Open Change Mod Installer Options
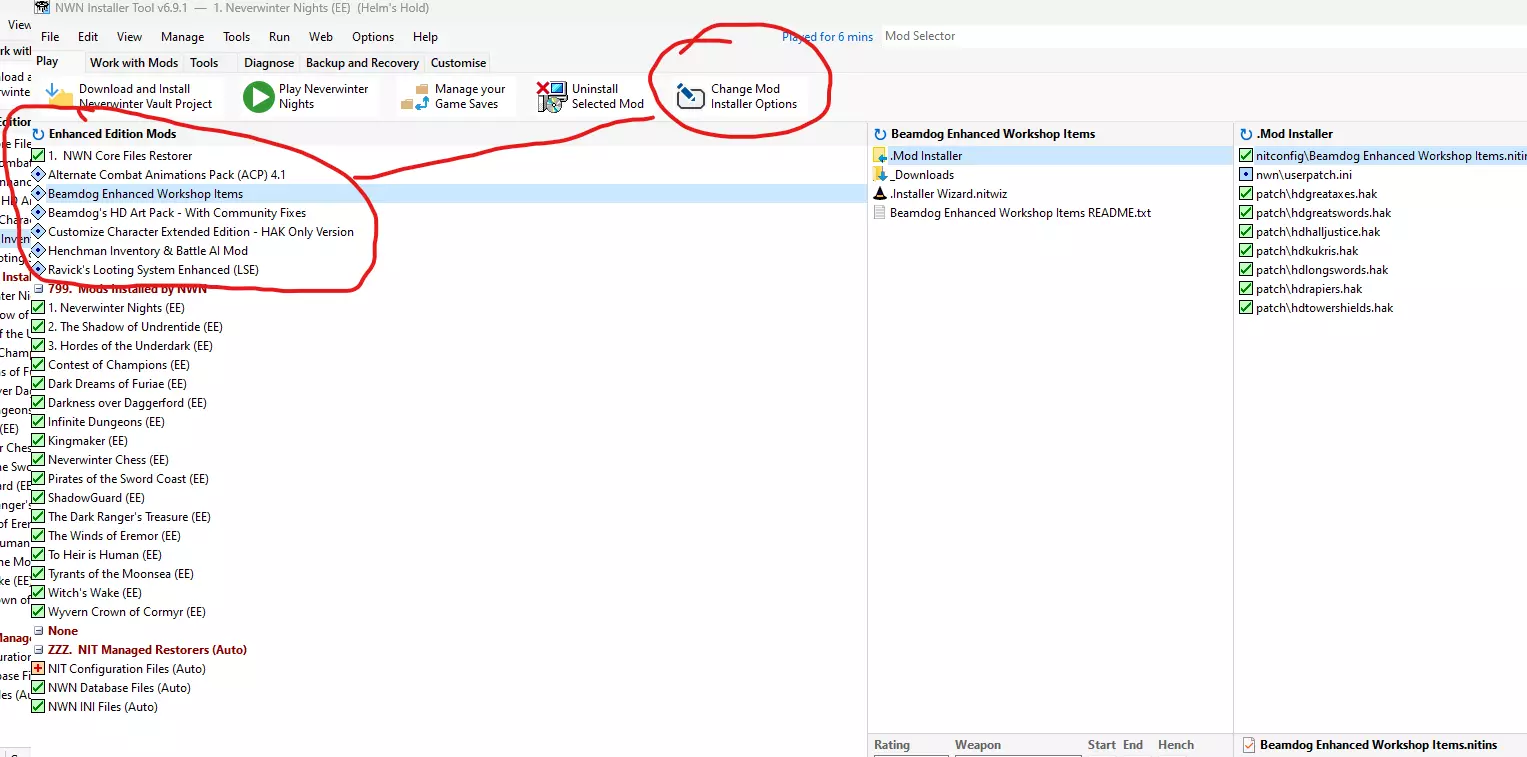The image size is (1527, 757). tap(738, 96)
